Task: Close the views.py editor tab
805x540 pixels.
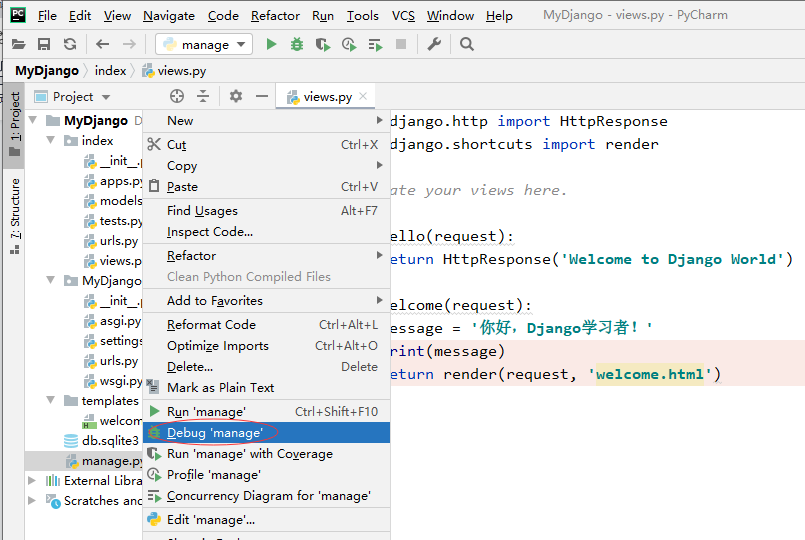Action: 363,96
